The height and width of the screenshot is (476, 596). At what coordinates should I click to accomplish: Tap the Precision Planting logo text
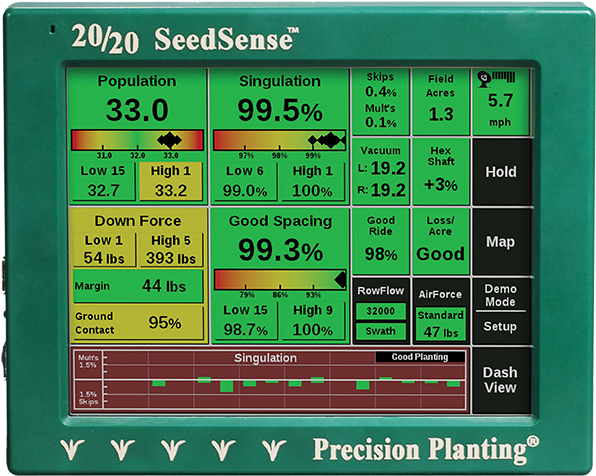(x=425, y=450)
